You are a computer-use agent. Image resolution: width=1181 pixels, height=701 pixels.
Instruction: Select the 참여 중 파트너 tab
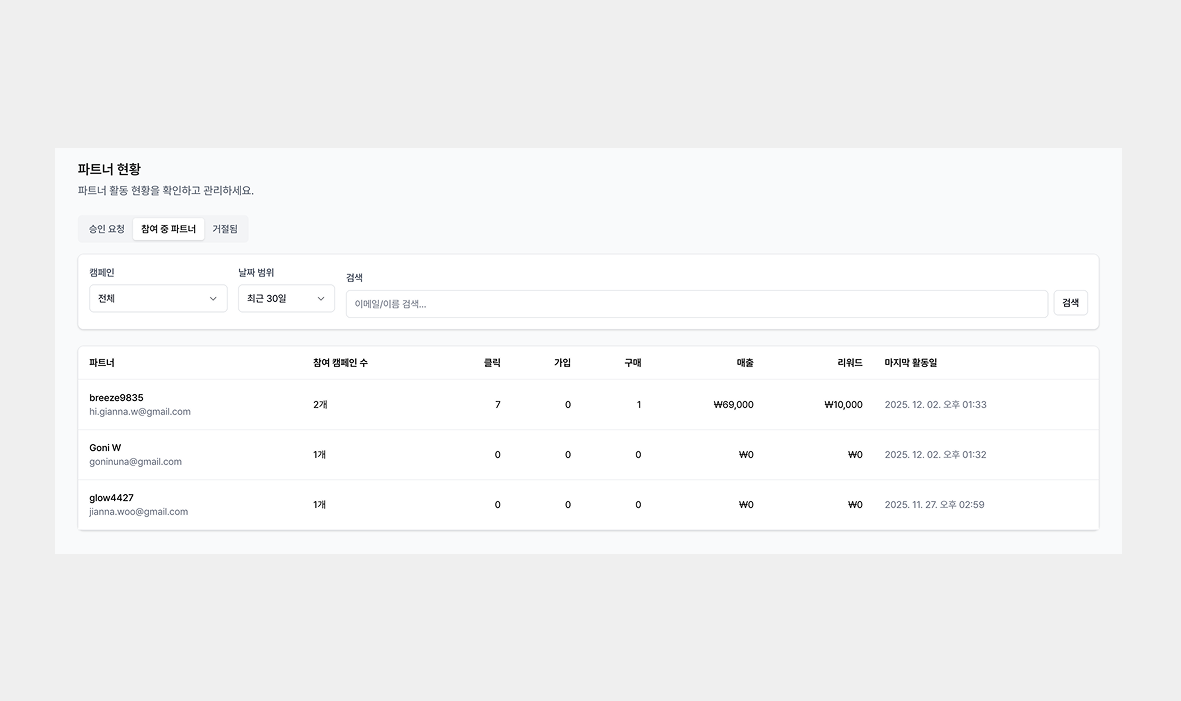(x=168, y=229)
